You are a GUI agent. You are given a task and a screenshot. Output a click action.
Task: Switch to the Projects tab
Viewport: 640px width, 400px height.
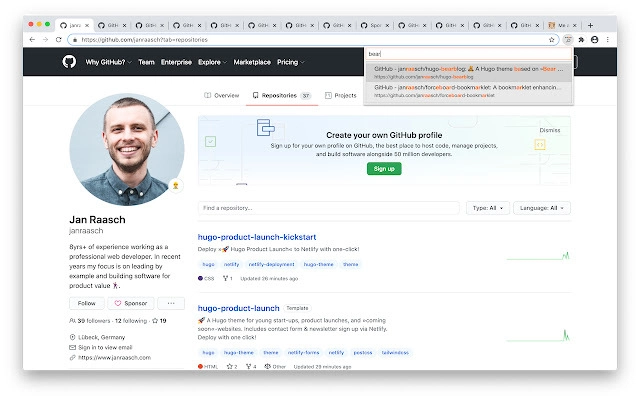coord(341,96)
